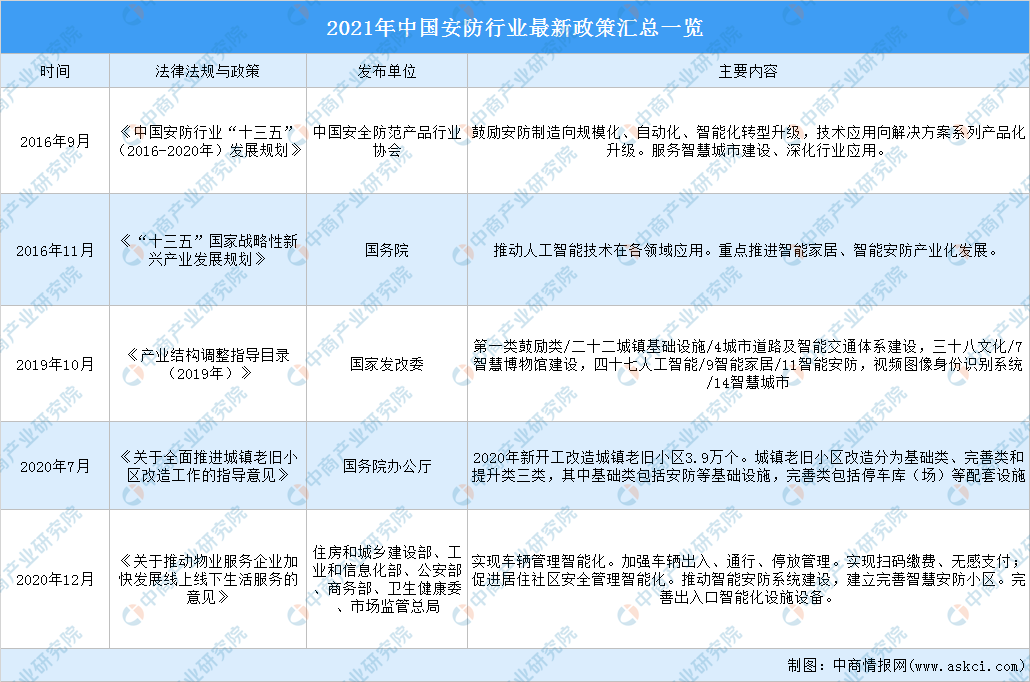This screenshot has width=1030, height=682.
Task: Click issuer cell '国家发改委'
Action: click(x=387, y=364)
